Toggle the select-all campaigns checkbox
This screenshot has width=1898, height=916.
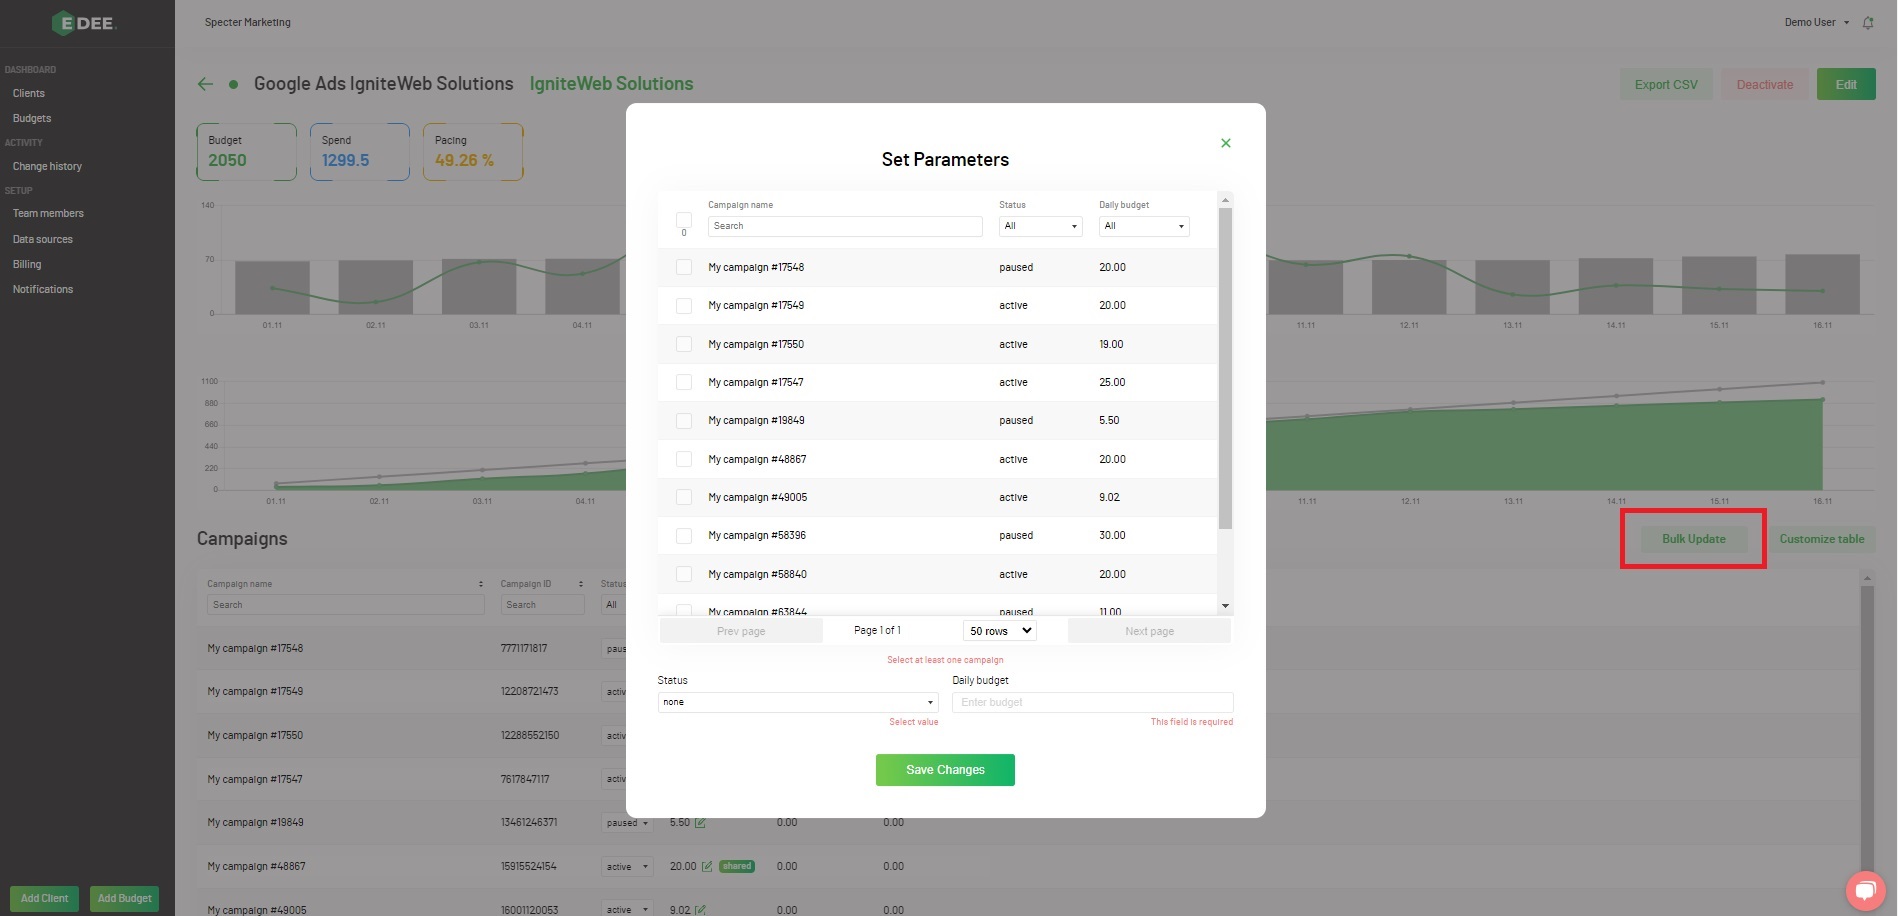(x=684, y=220)
